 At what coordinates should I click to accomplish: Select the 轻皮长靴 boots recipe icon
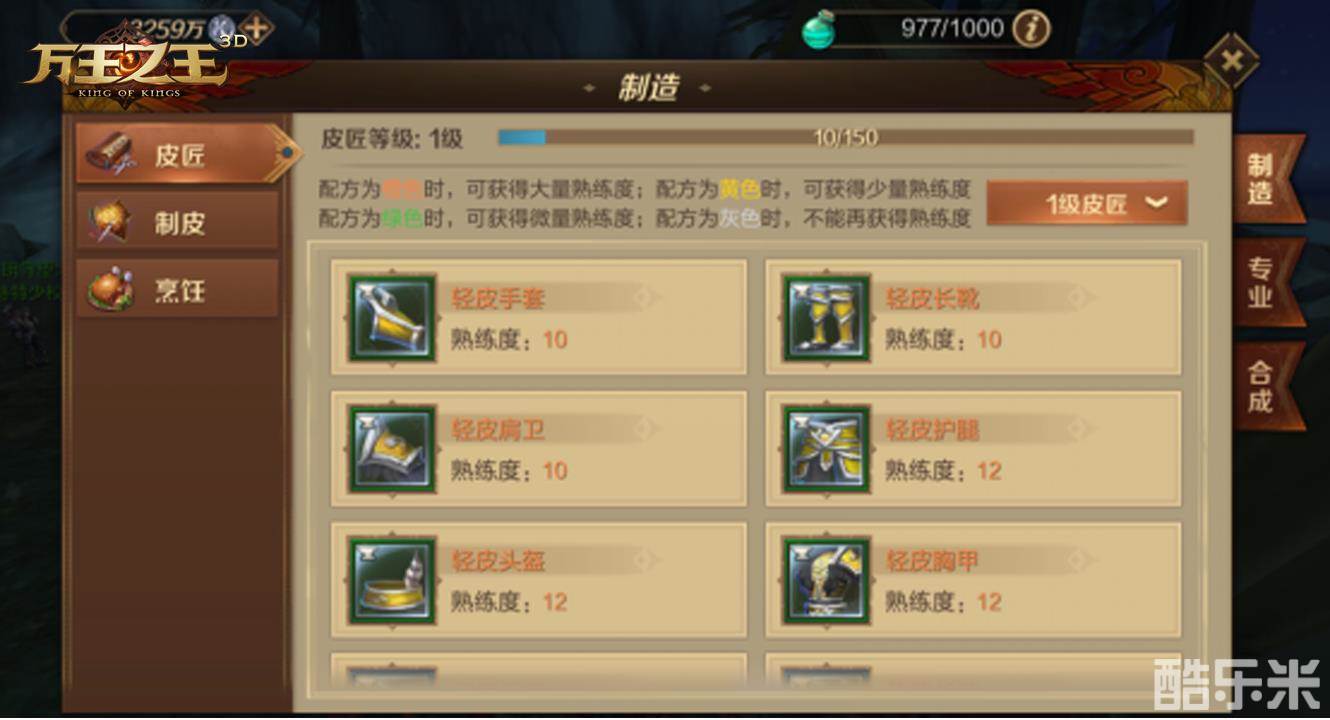826,318
